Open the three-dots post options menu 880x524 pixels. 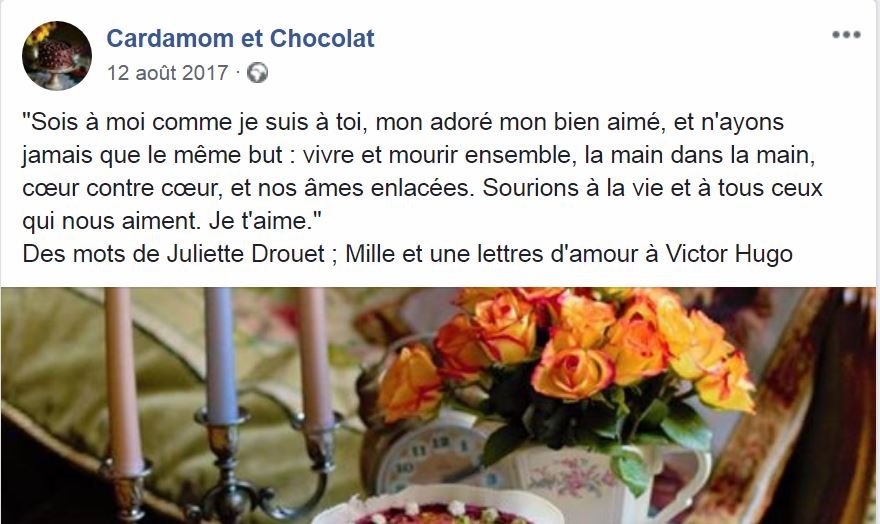click(846, 35)
